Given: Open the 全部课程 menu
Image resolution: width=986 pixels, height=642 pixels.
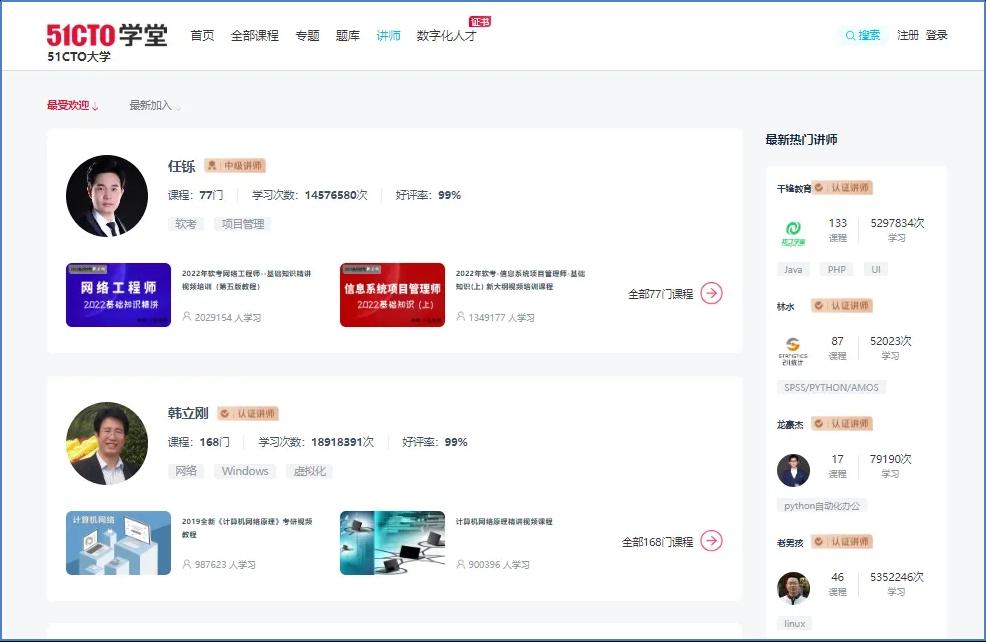Looking at the screenshot, I should click(x=254, y=36).
